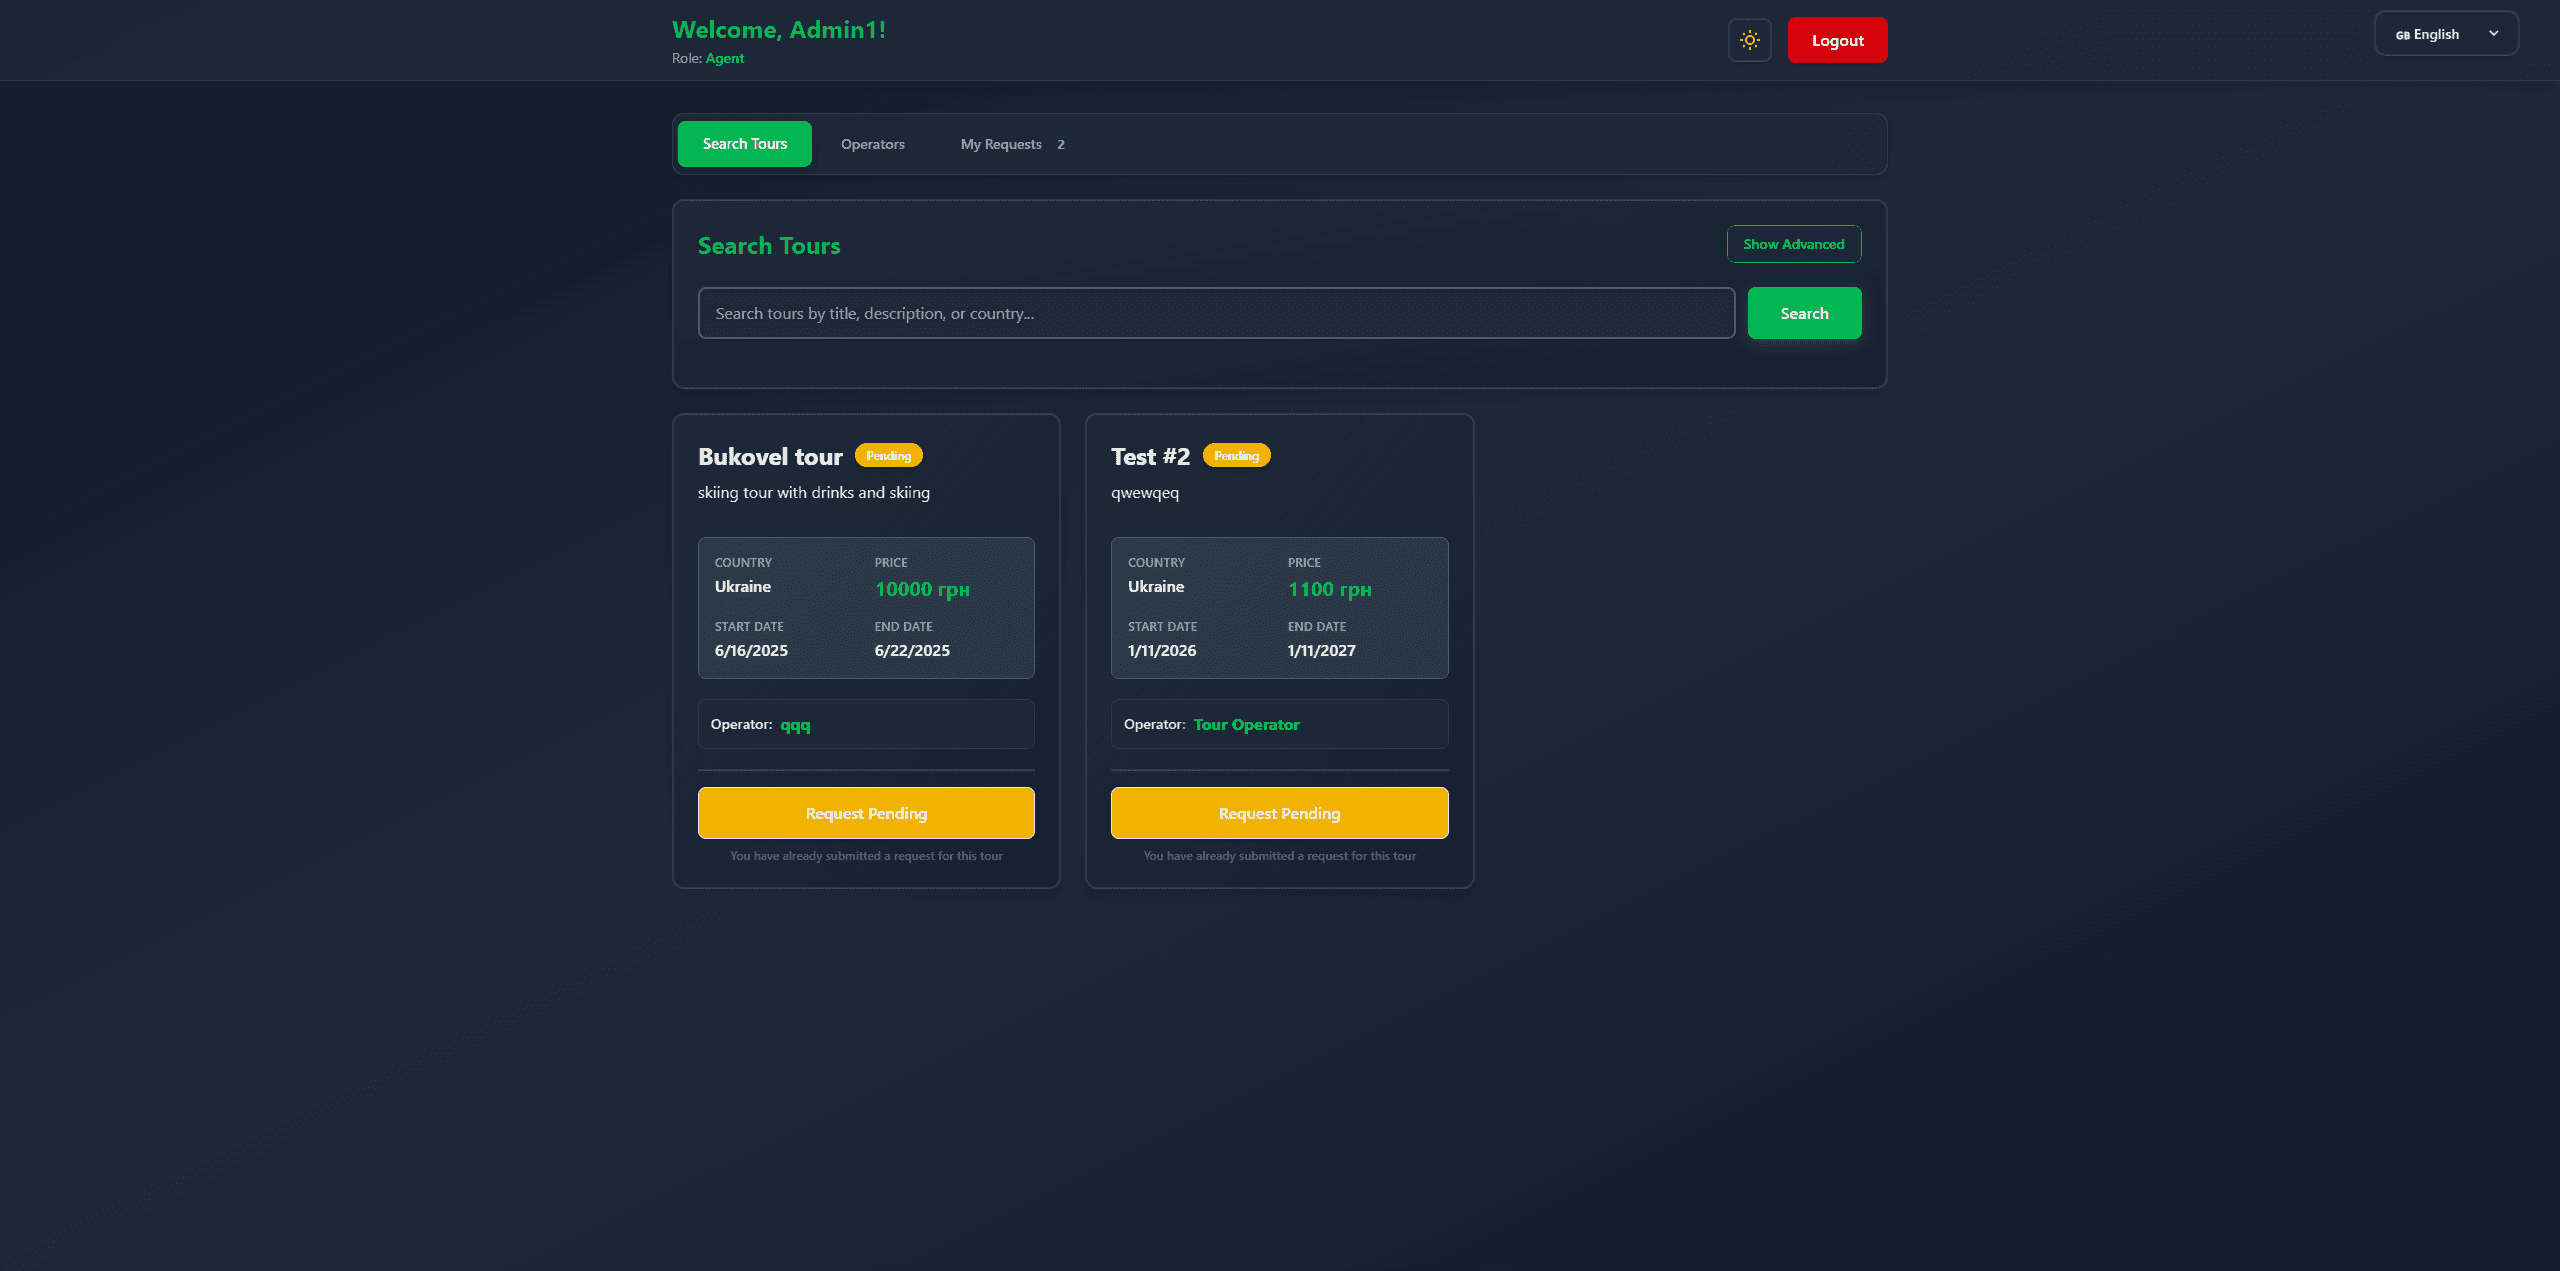Image resolution: width=2560 pixels, height=1271 pixels.
Task: Click the Pending badge on Bukovel tour
Action: pos(888,455)
